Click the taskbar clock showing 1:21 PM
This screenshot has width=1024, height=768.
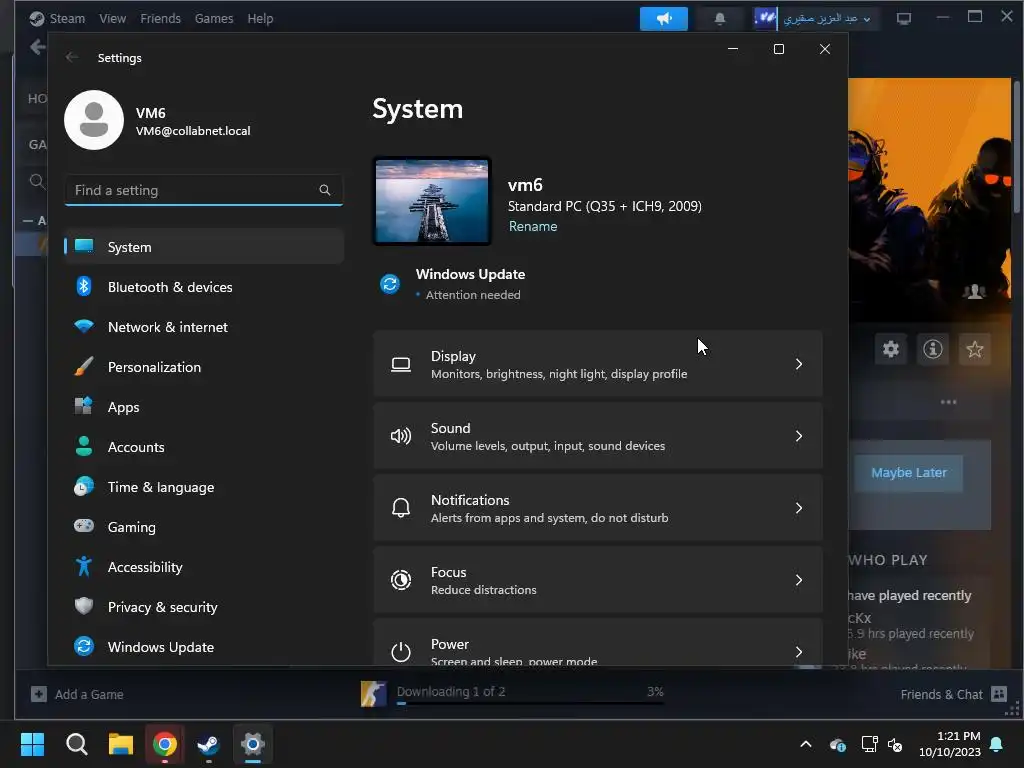point(950,744)
